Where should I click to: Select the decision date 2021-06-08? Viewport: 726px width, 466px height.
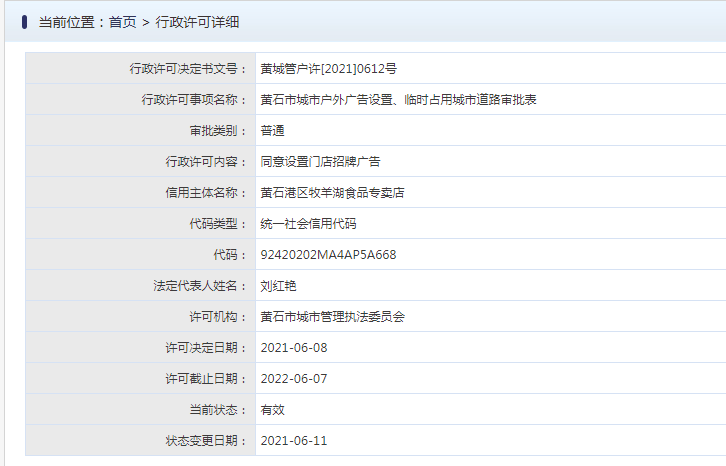click(294, 348)
